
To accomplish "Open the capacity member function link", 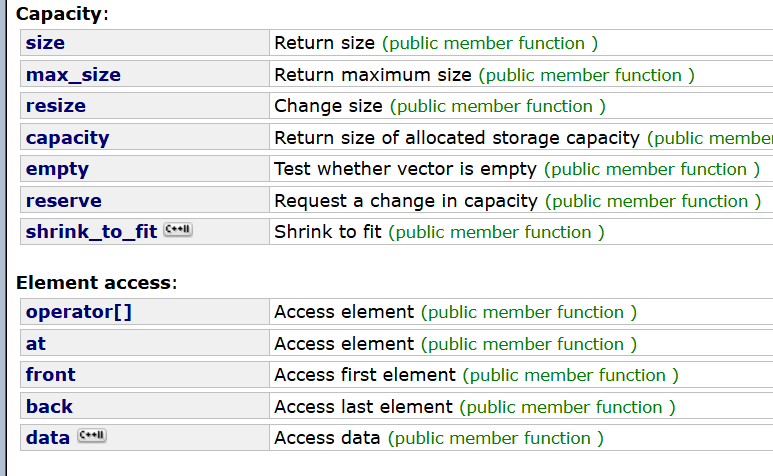I will click(67, 138).
